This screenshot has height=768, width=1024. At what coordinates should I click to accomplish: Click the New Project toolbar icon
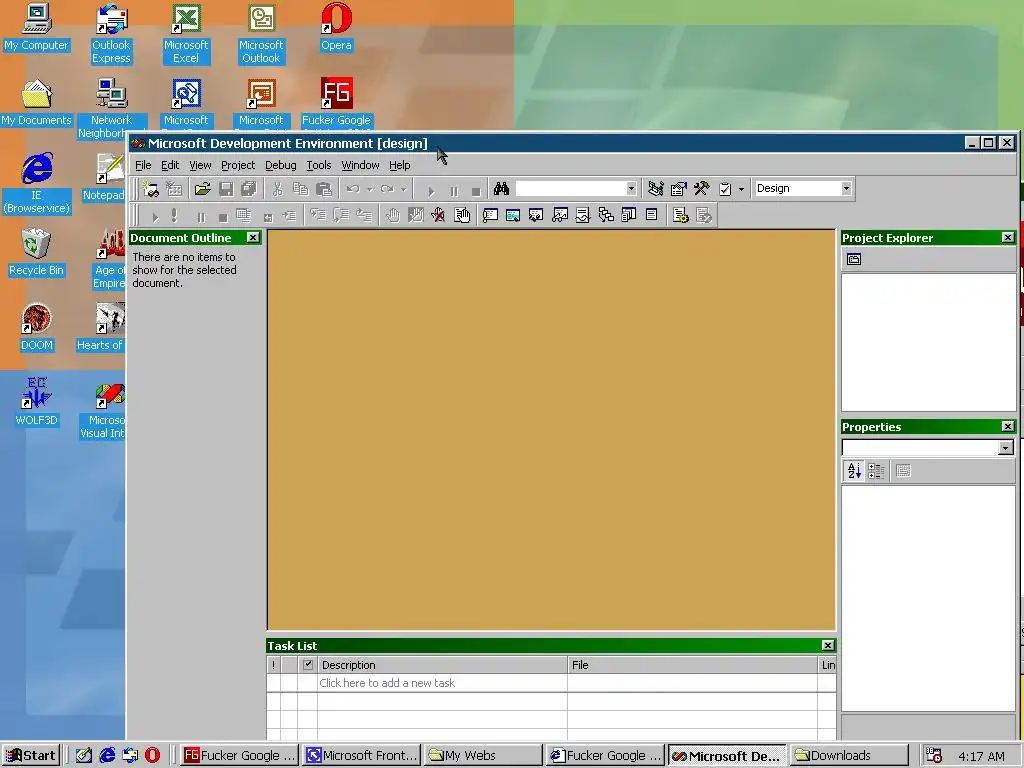coord(151,189)
